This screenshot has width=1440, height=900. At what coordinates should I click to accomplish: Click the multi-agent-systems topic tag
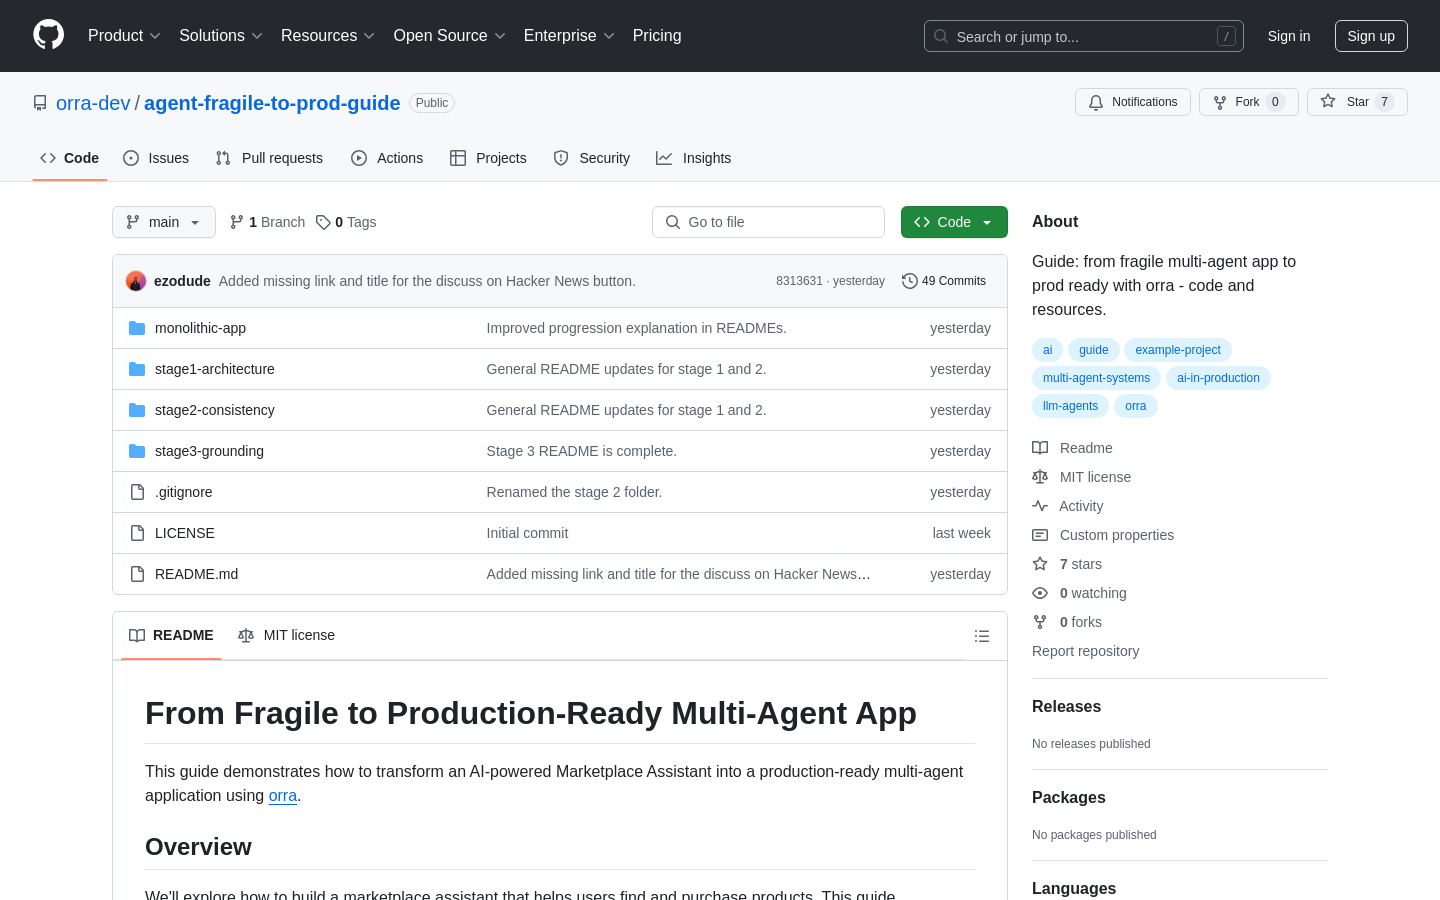pos(1096,378)
